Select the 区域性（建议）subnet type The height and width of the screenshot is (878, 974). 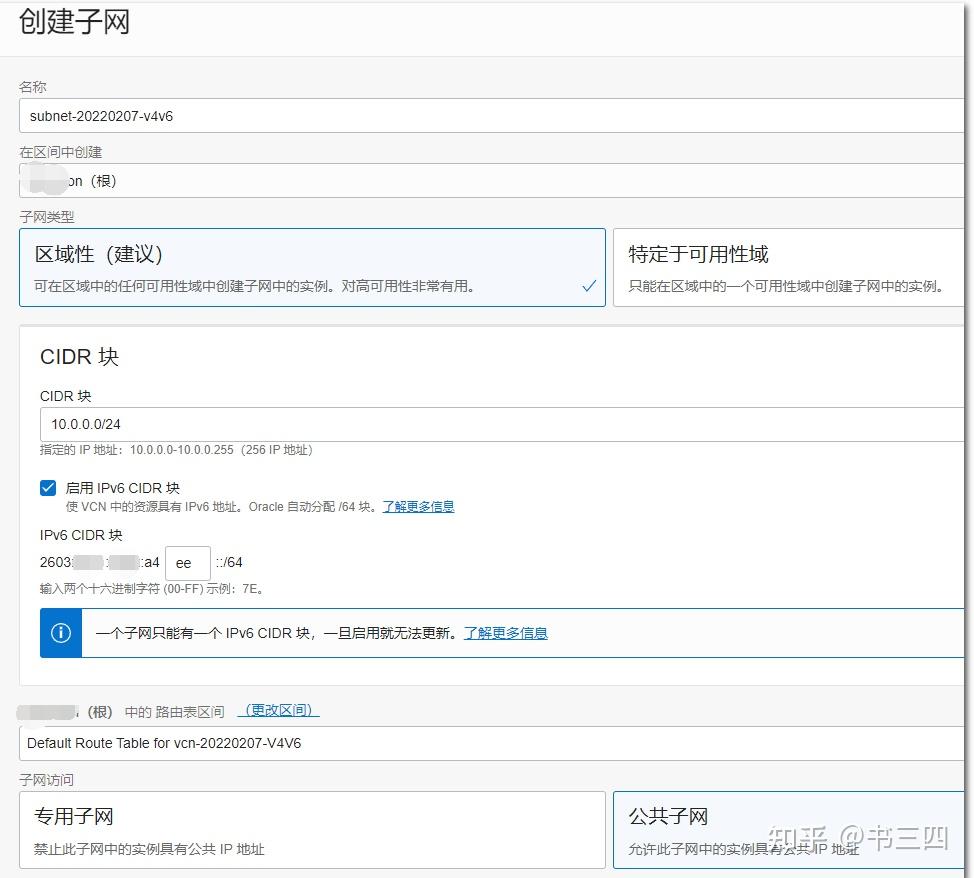[x=312, y=267]
